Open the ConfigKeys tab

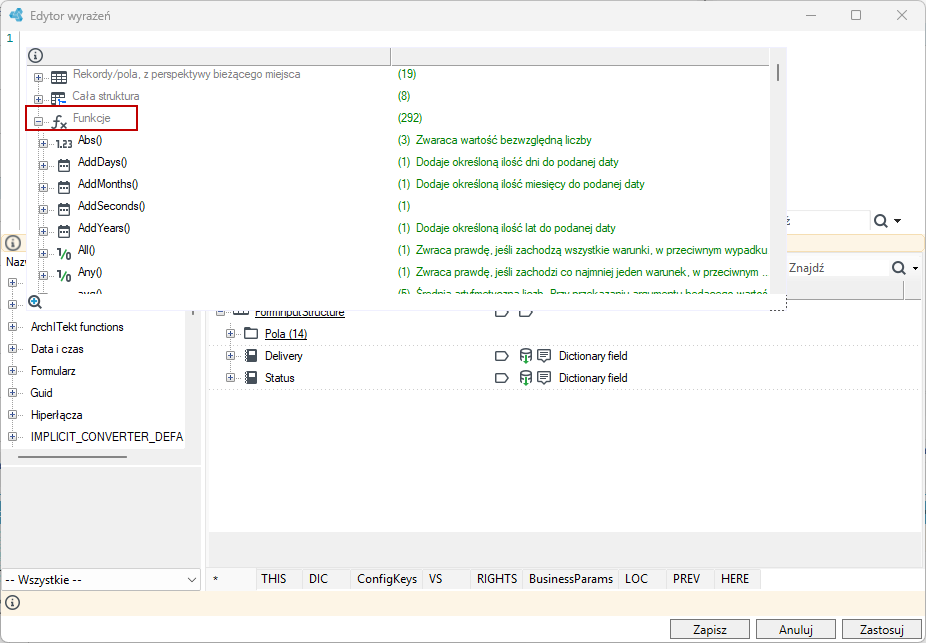[x=387, y=579]
